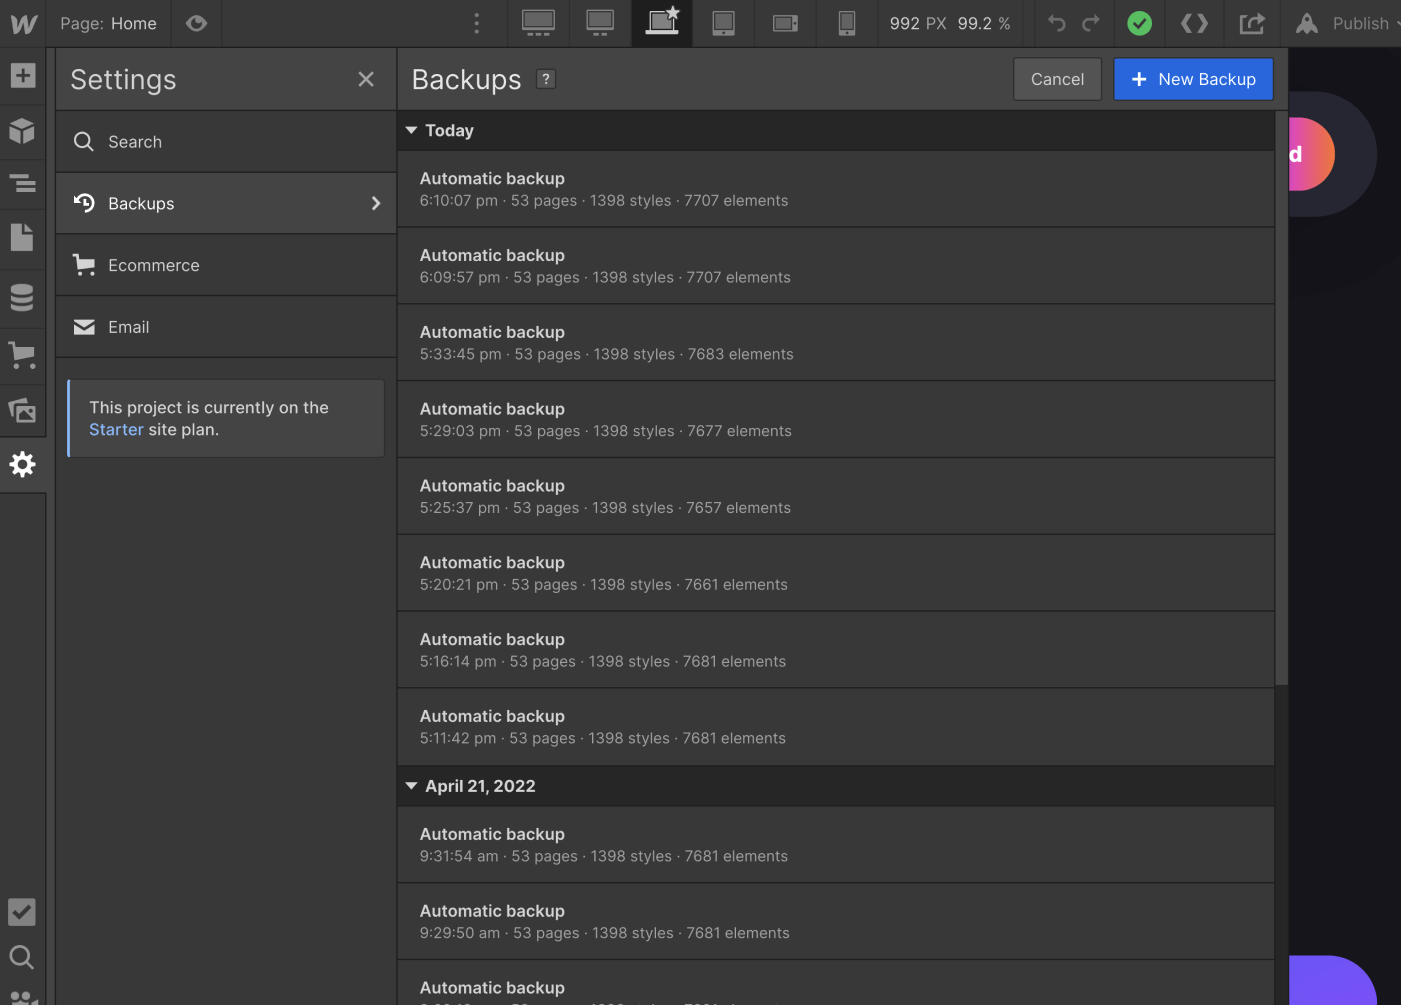Click the Undo arrow icon
The height and width of the screenshot is (1005, 1401).
(x=1056, y=23)
